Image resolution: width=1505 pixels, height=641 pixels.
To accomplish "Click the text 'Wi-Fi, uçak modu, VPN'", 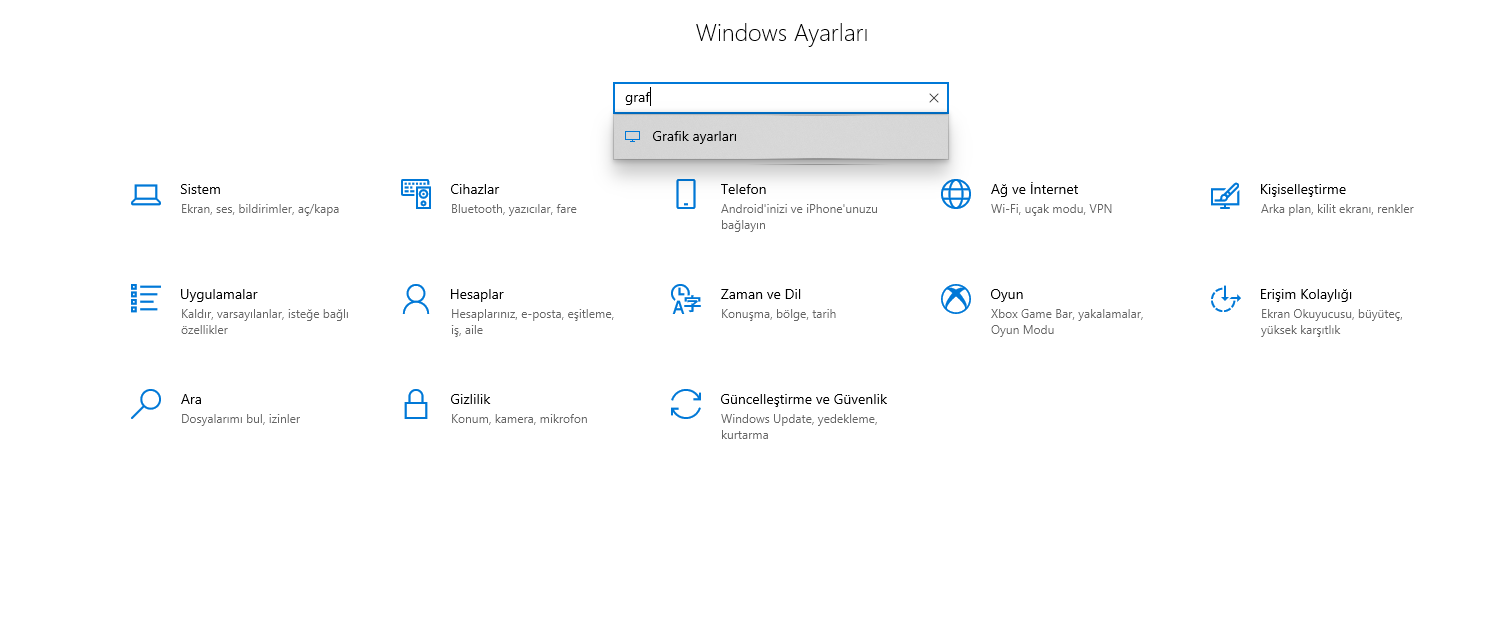I will (1051, 209).
